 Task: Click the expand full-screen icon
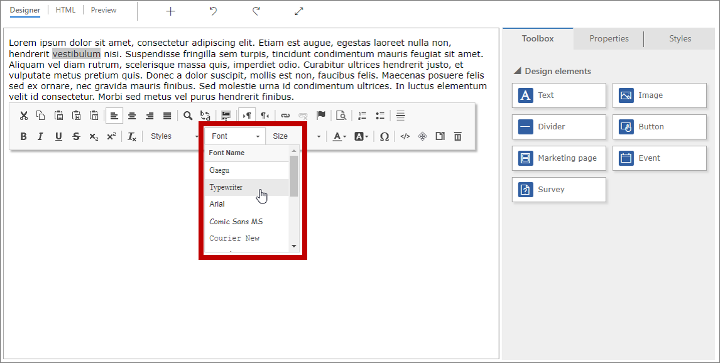(299, 11)
